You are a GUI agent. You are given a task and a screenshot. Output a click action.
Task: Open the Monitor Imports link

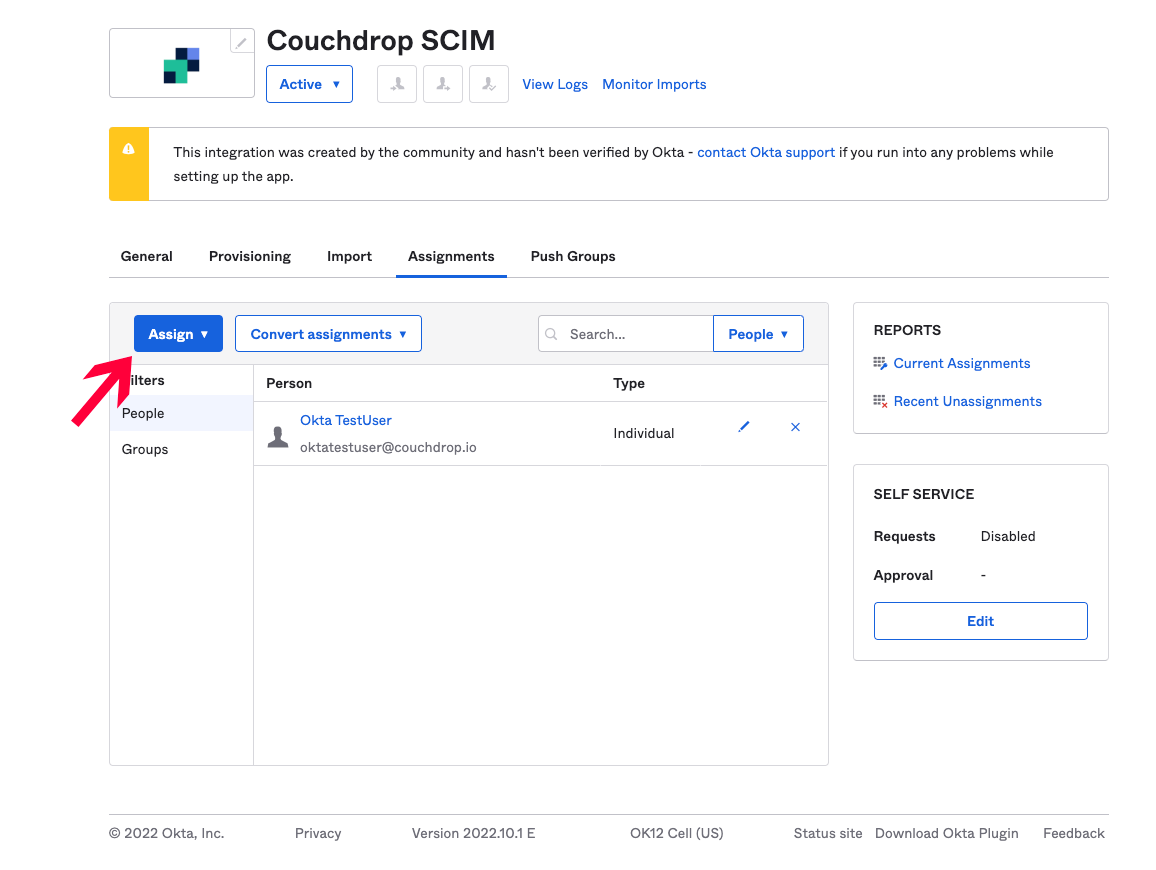tap(654, 84)
